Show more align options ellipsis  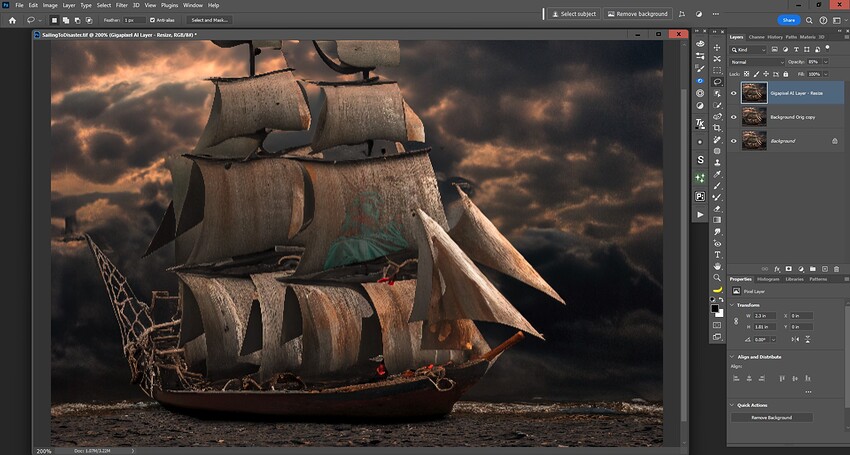808,392
